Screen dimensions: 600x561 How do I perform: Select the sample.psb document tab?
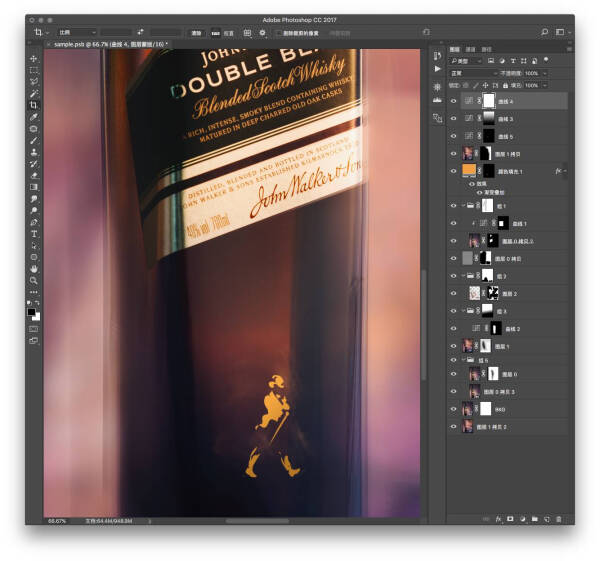111,44
